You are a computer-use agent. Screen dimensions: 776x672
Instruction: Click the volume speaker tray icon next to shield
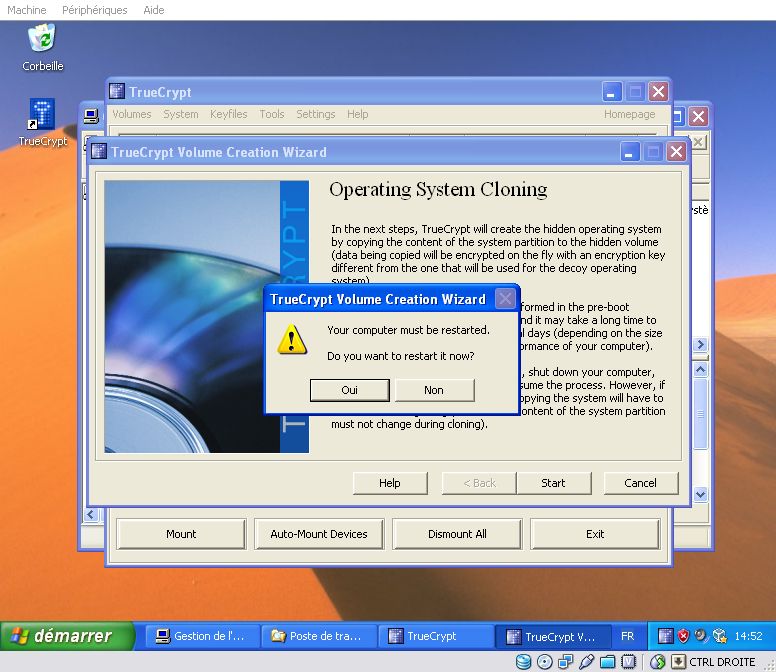click(x=701, y=635)
